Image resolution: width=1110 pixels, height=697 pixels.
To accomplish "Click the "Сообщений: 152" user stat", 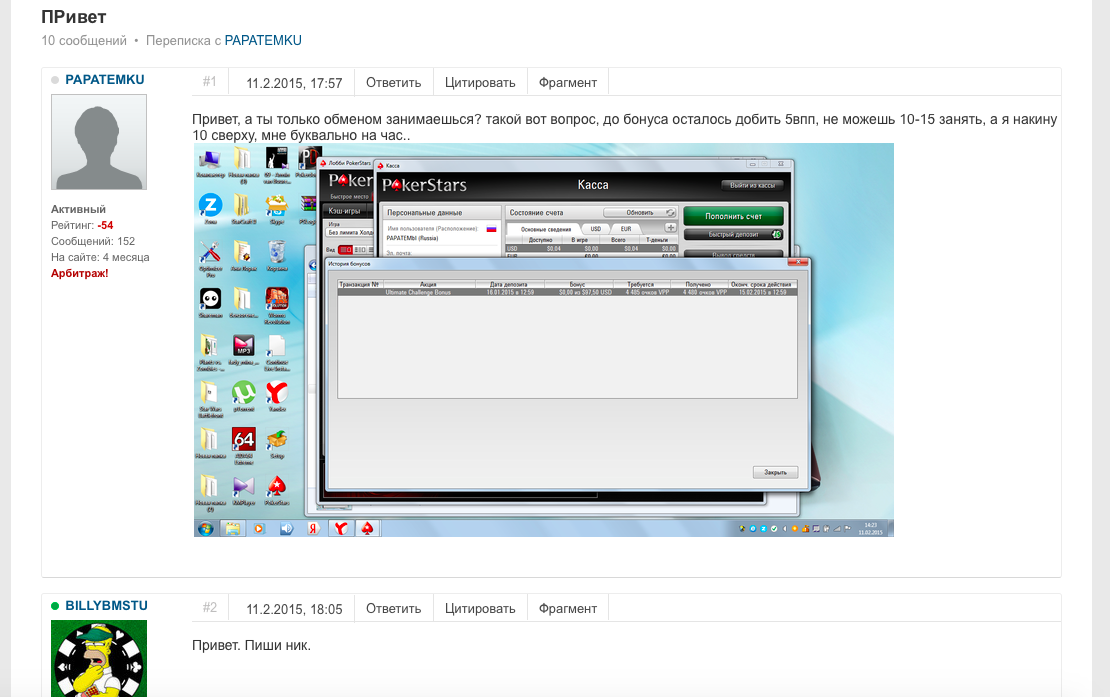I will point(93,241).
